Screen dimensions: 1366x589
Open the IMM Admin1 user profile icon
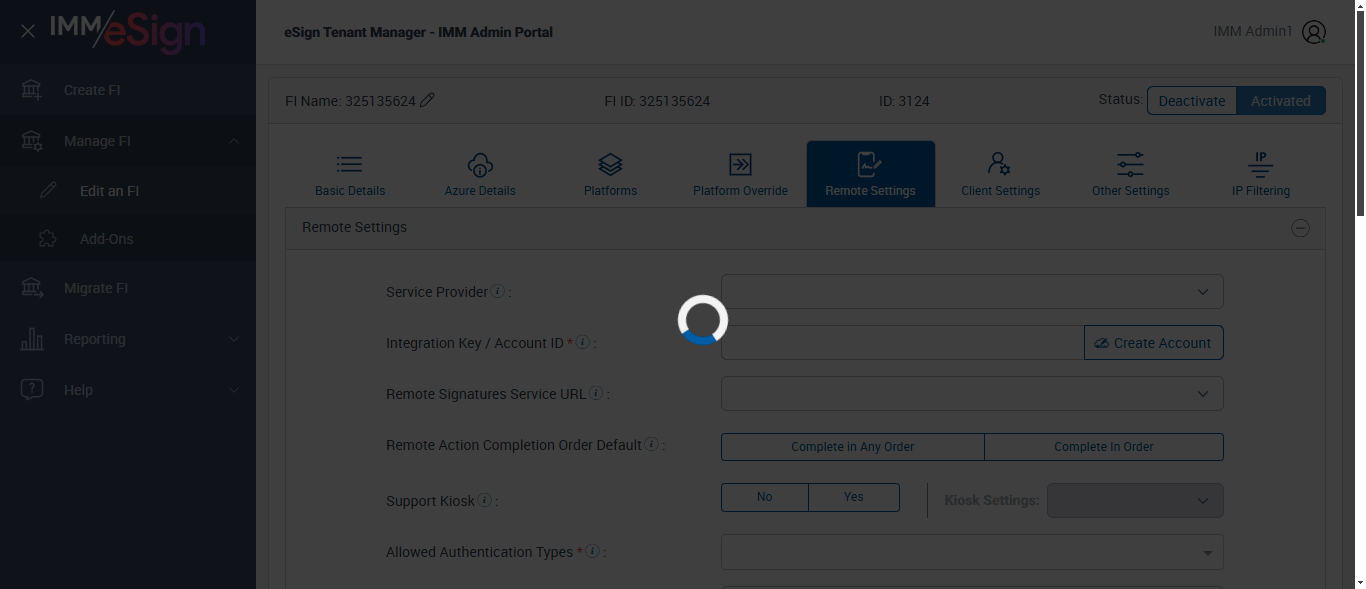(x=1314, y=32)
